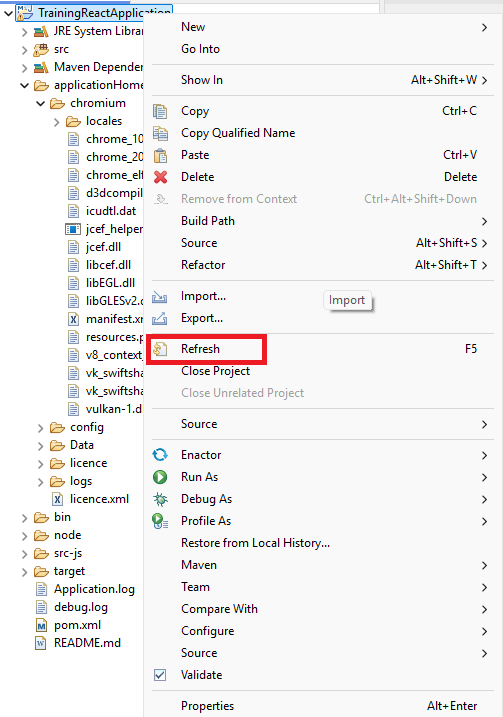Image resolution: width=503 pixels, height=717 pixels.
Task: Select the README.md file
Action: tap(87, 643)
